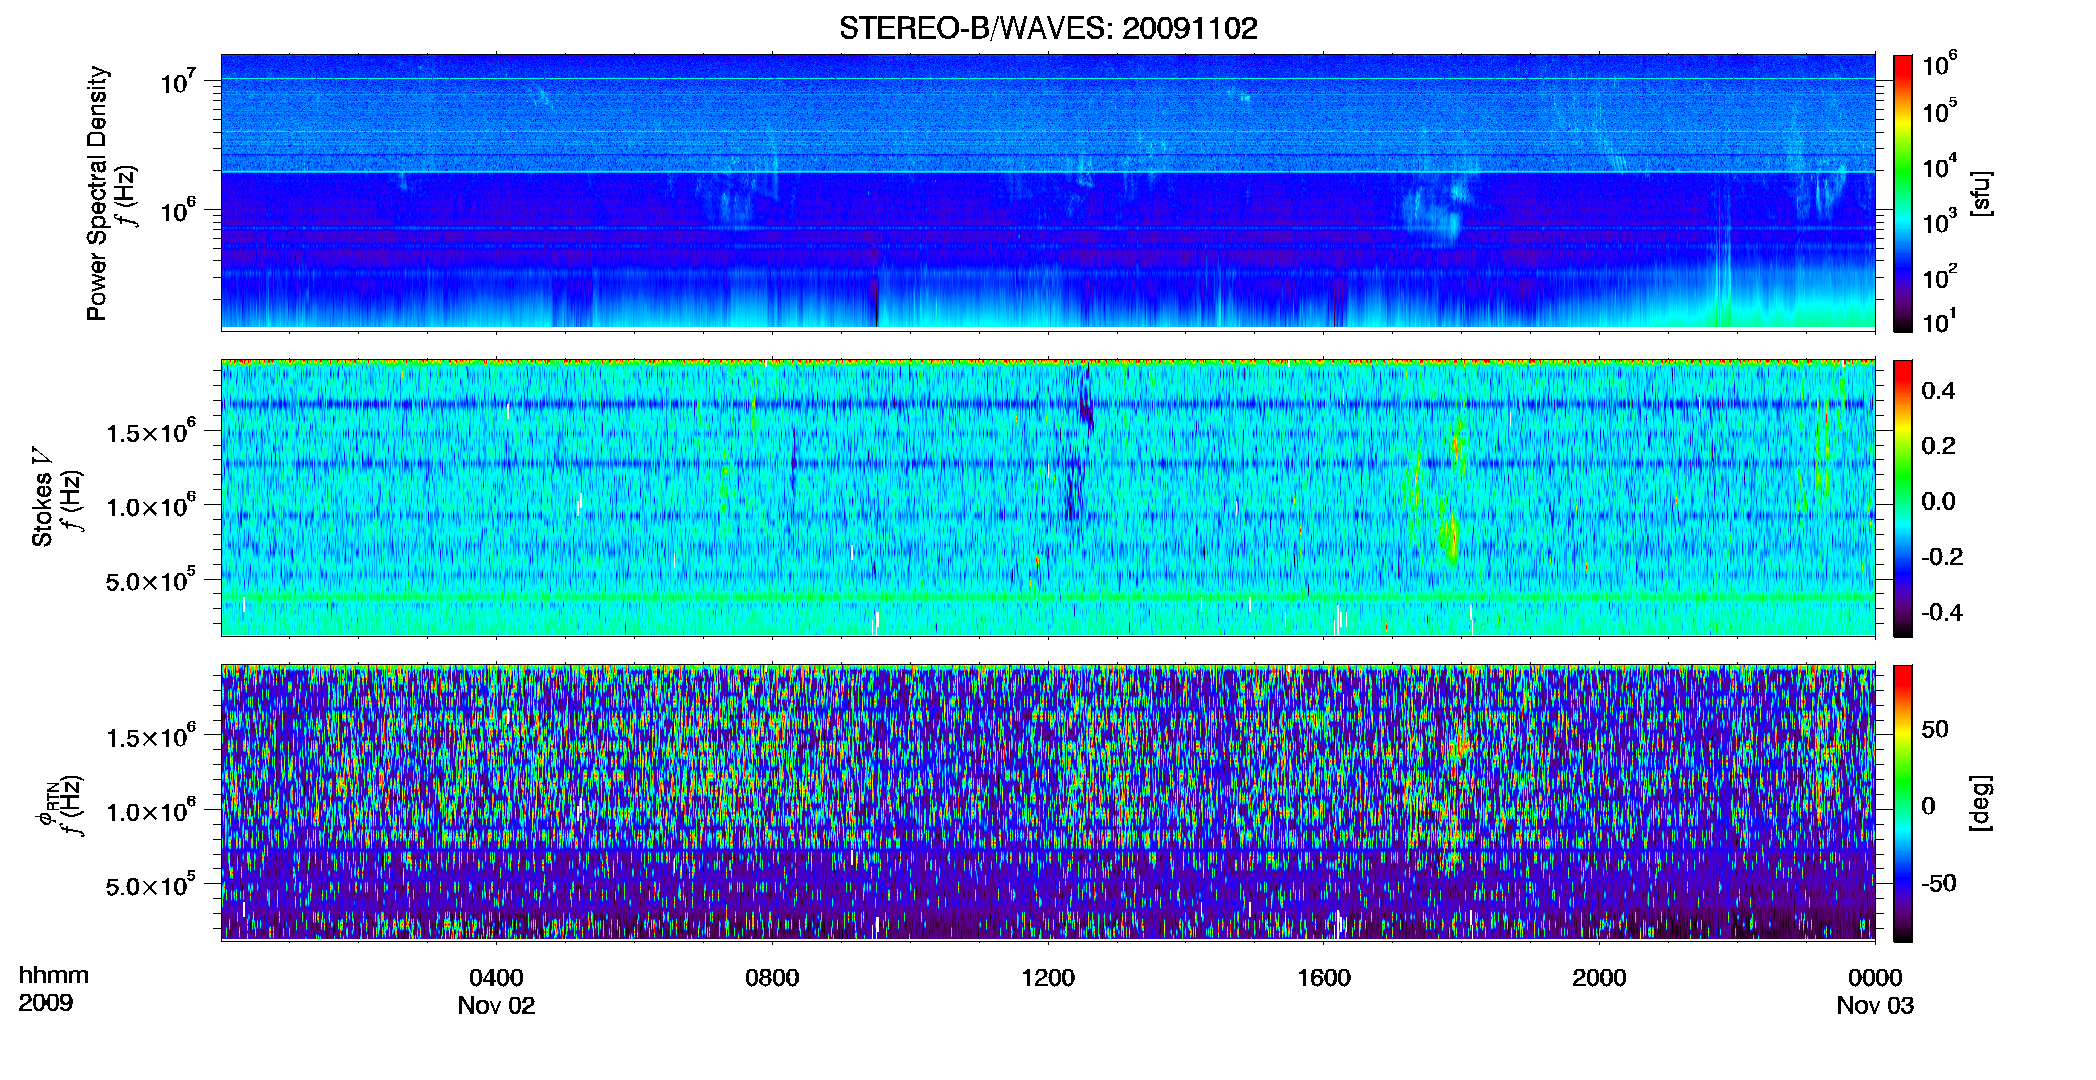
Task: Click the -0.4 label on Stokes colorbar
Action: coord(1942,612)
